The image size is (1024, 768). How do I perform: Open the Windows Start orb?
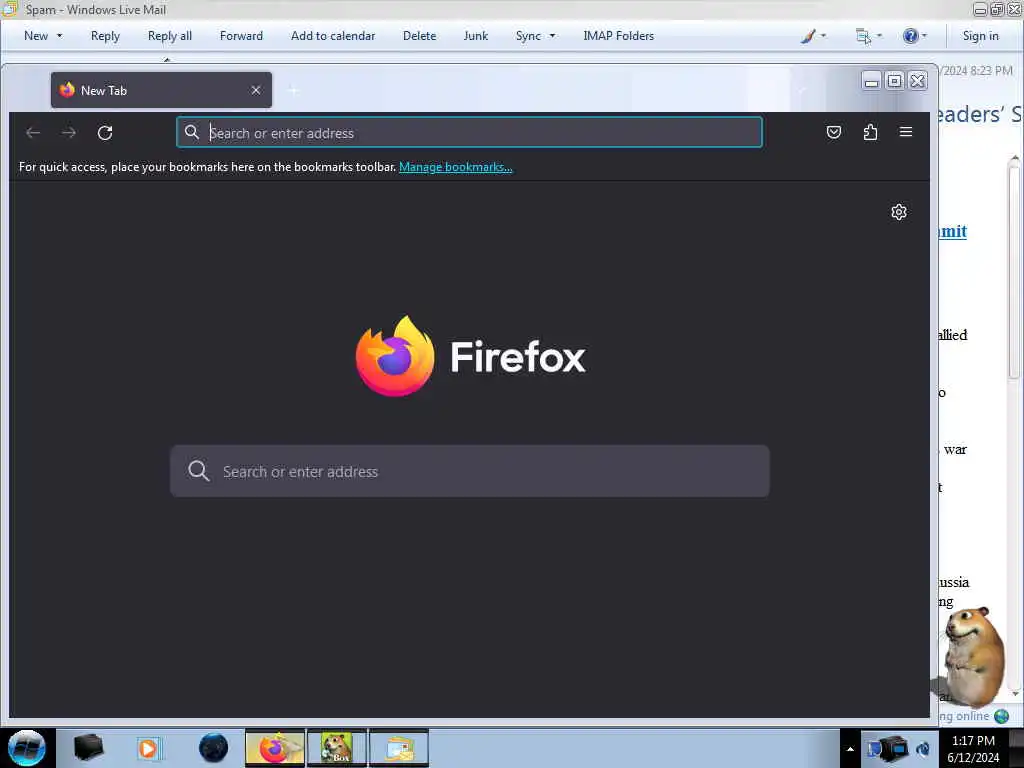coord(27,748)
